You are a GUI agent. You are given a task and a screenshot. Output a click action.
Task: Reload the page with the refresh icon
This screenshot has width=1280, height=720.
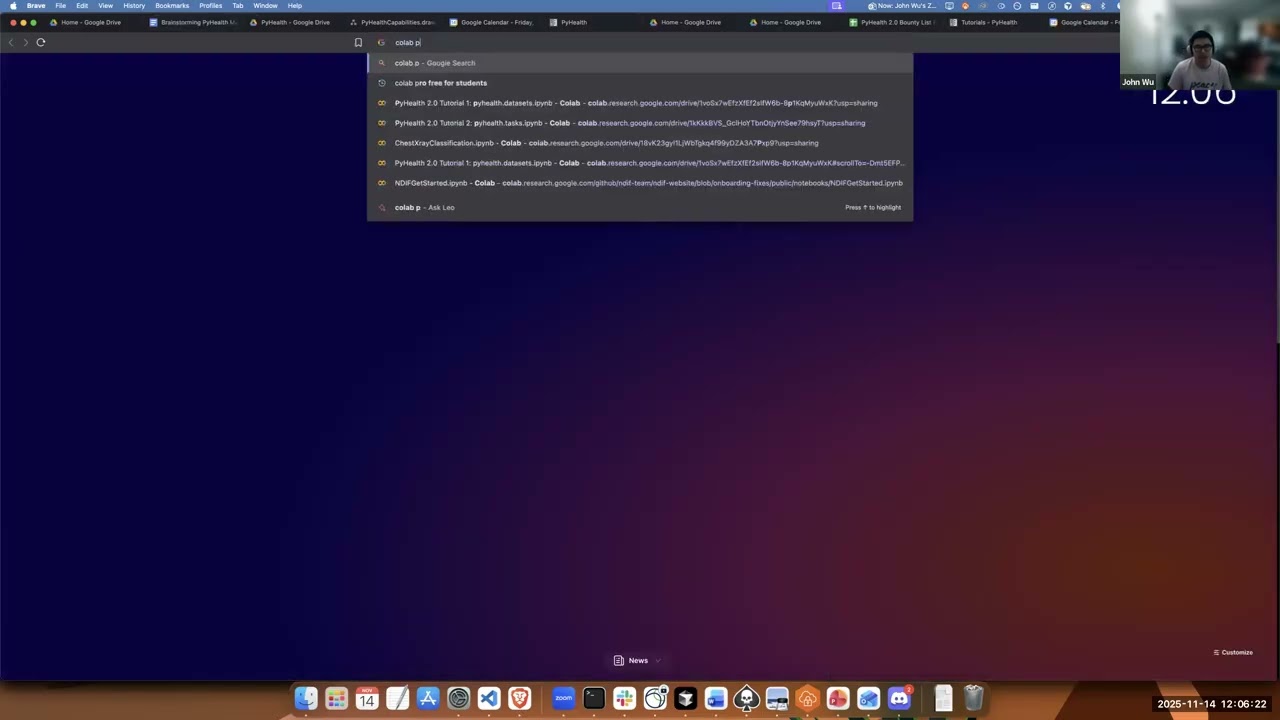[x=41, y=42]
